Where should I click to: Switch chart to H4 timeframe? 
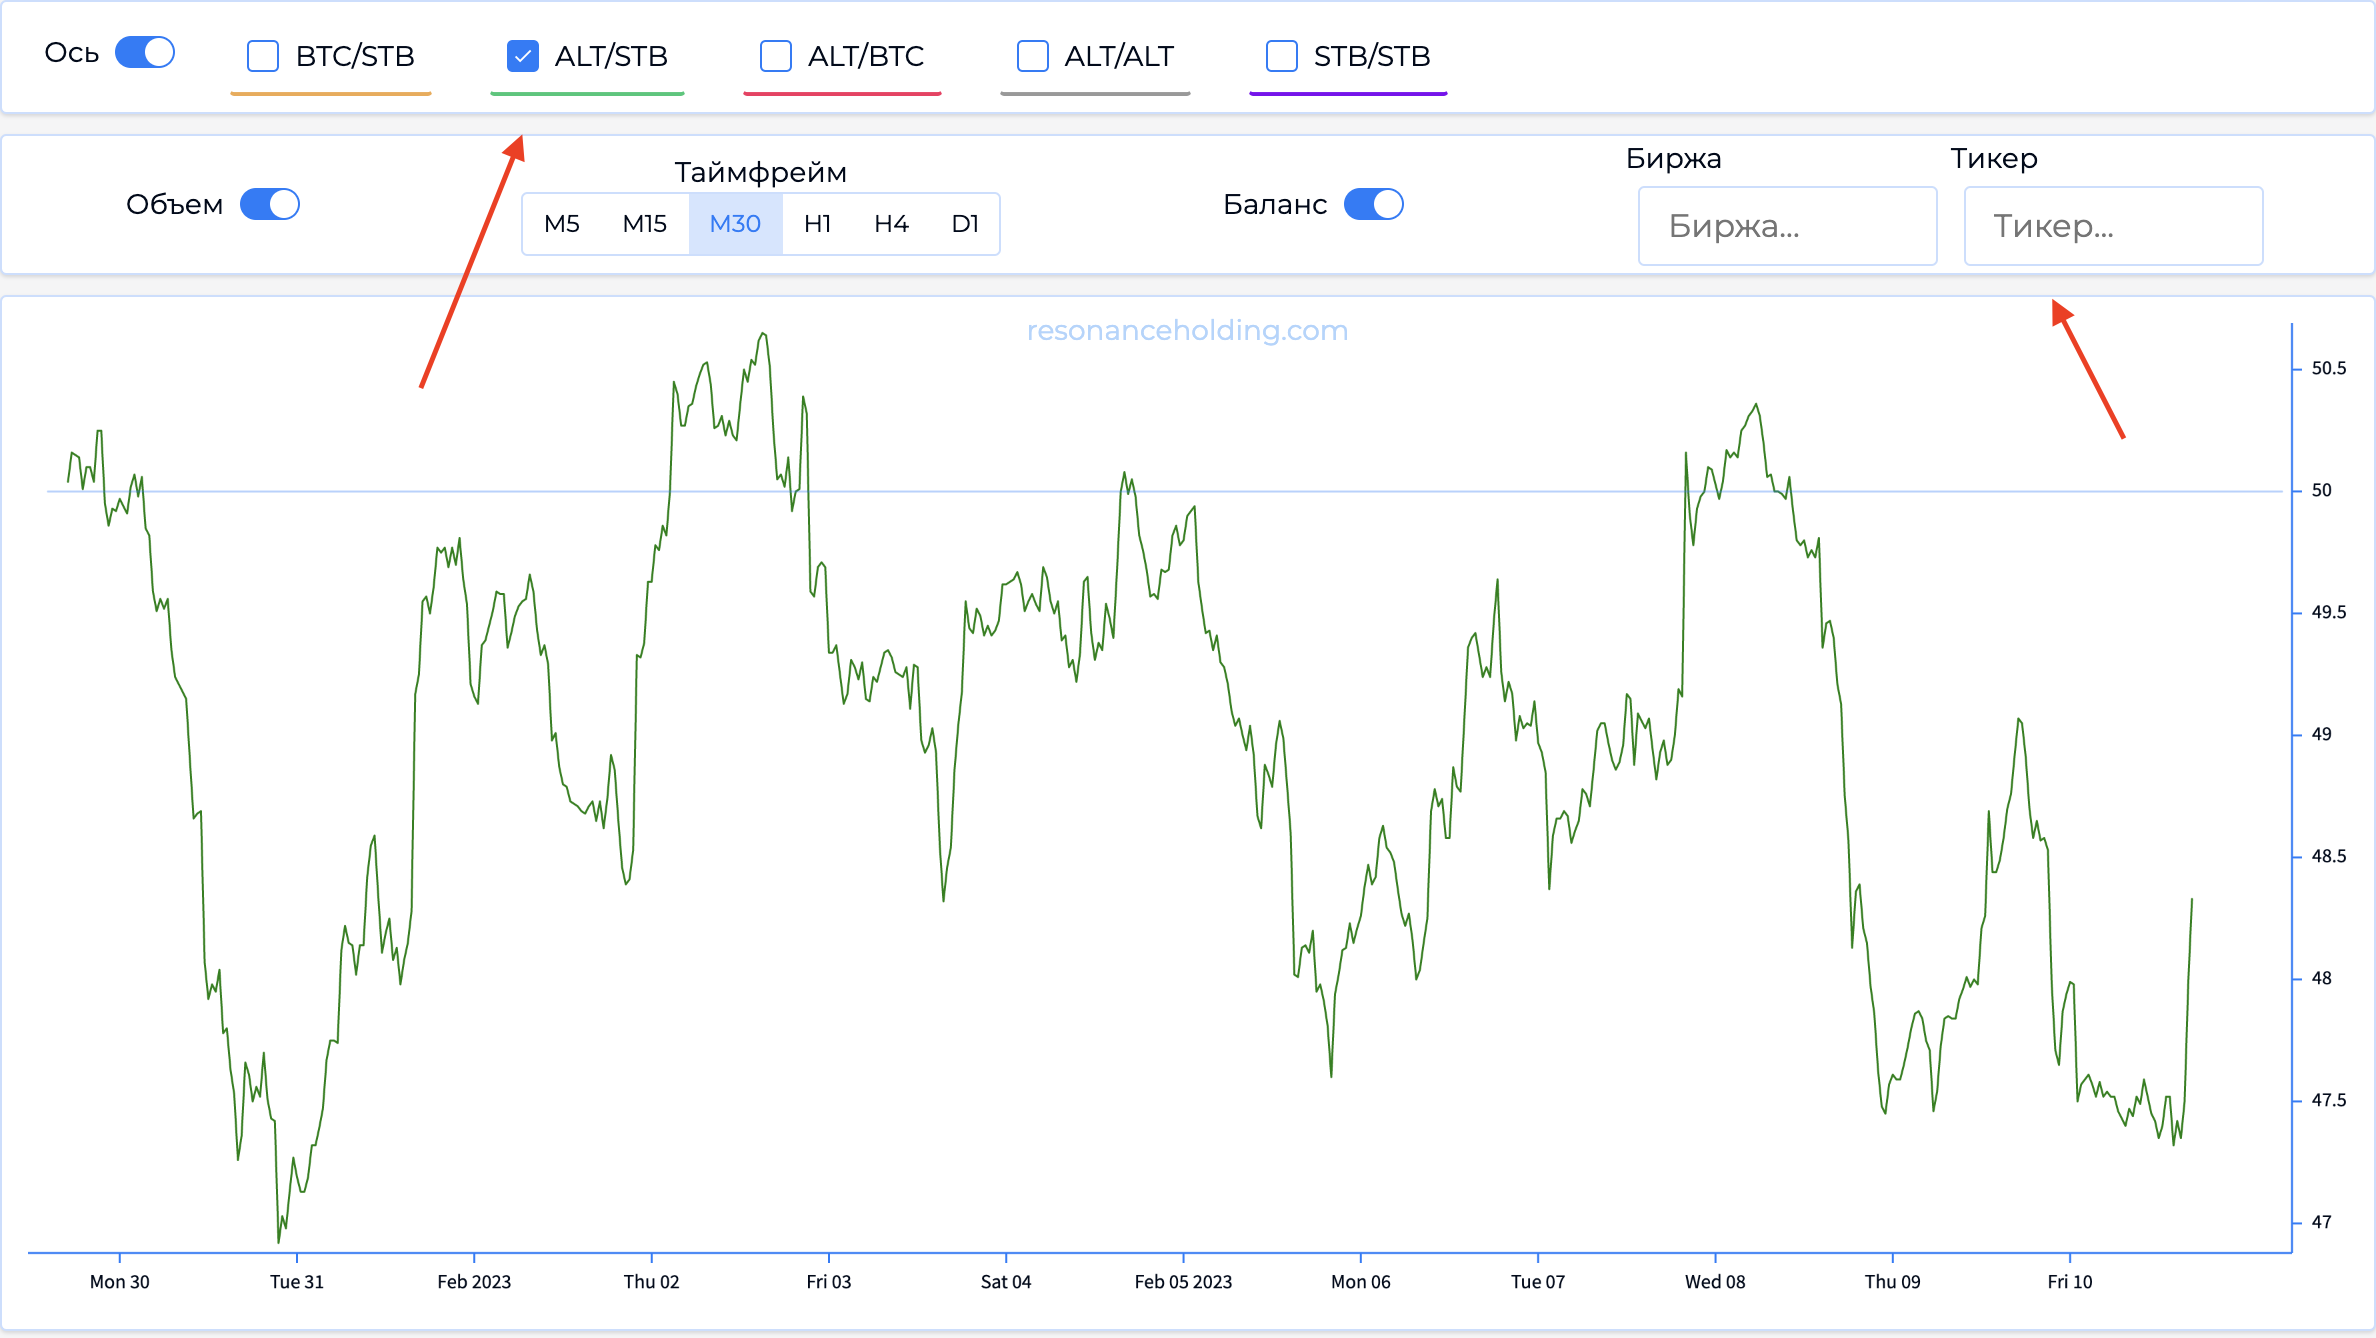[891, 224]
